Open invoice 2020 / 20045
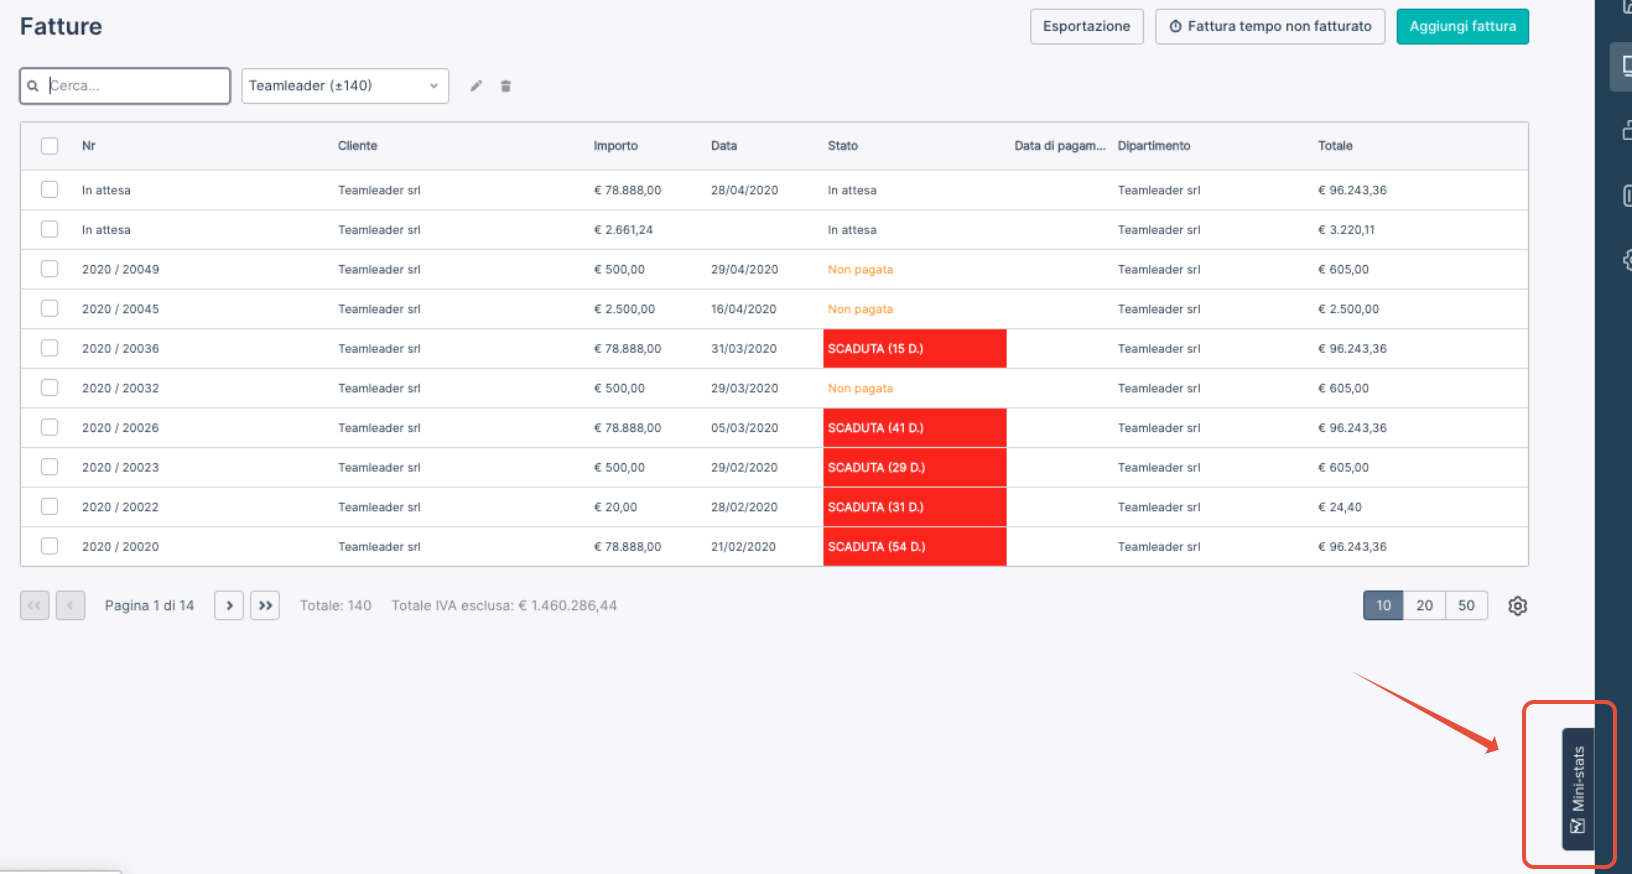 click(x=120, y=309)
